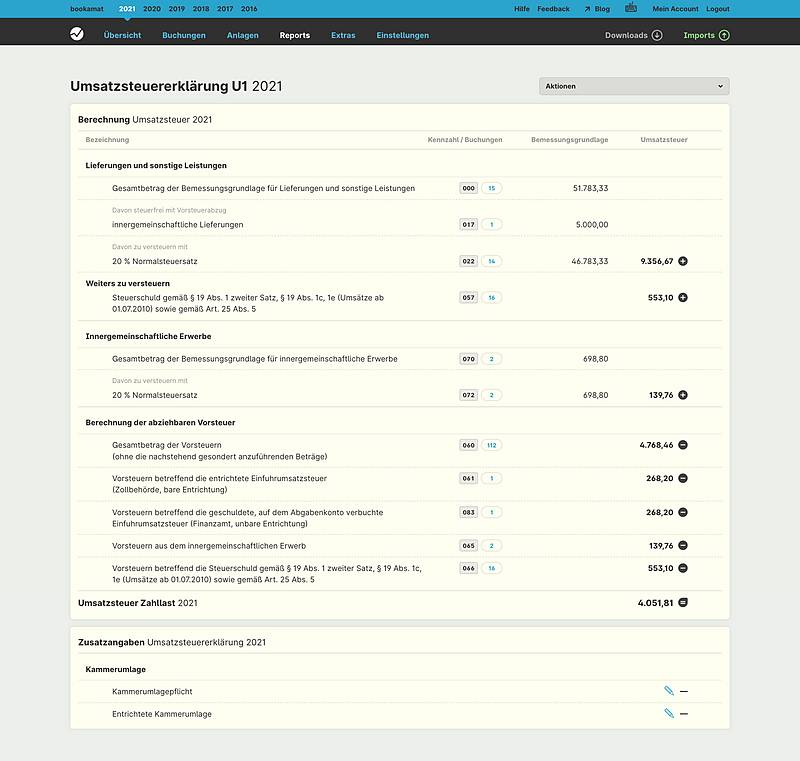Click the Kennzahl badge 022 bookings count 14

pos(488,261)
